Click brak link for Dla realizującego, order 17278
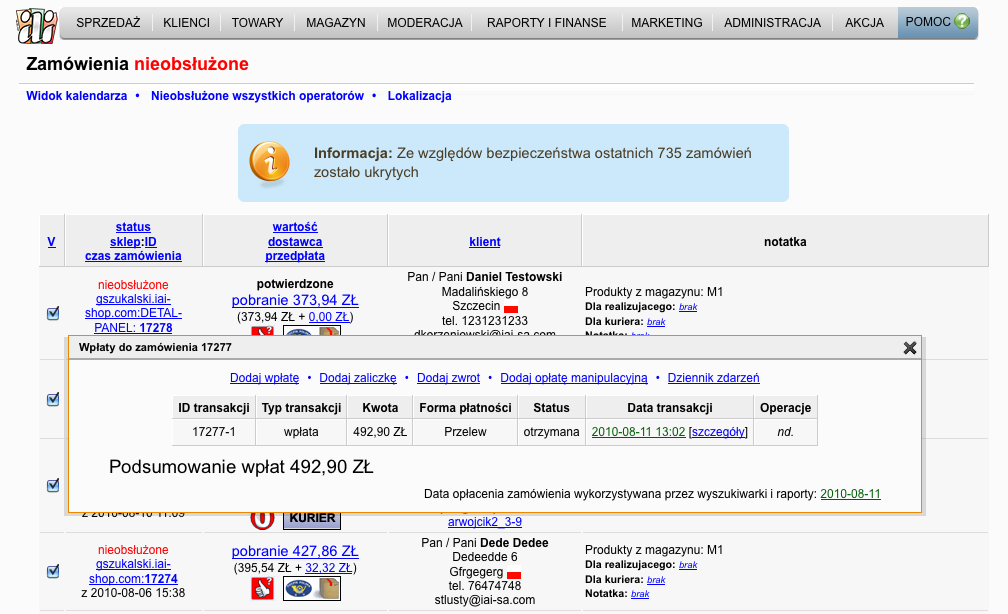This screenshot has height=614, width=1008. tap(688, 307)
